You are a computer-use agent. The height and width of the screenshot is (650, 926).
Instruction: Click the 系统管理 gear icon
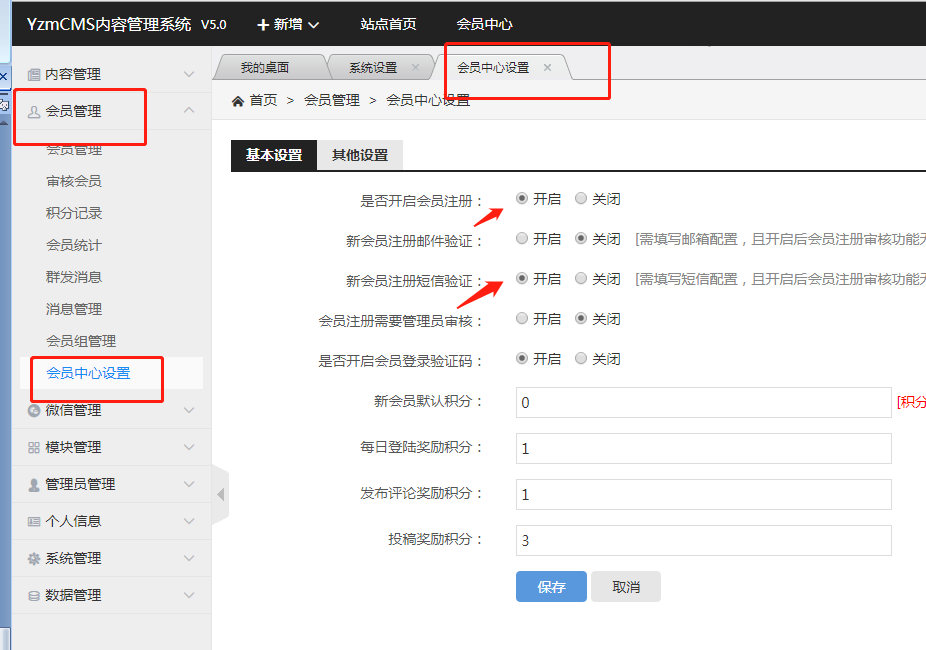pyautogui.click(x=34, y=558)
